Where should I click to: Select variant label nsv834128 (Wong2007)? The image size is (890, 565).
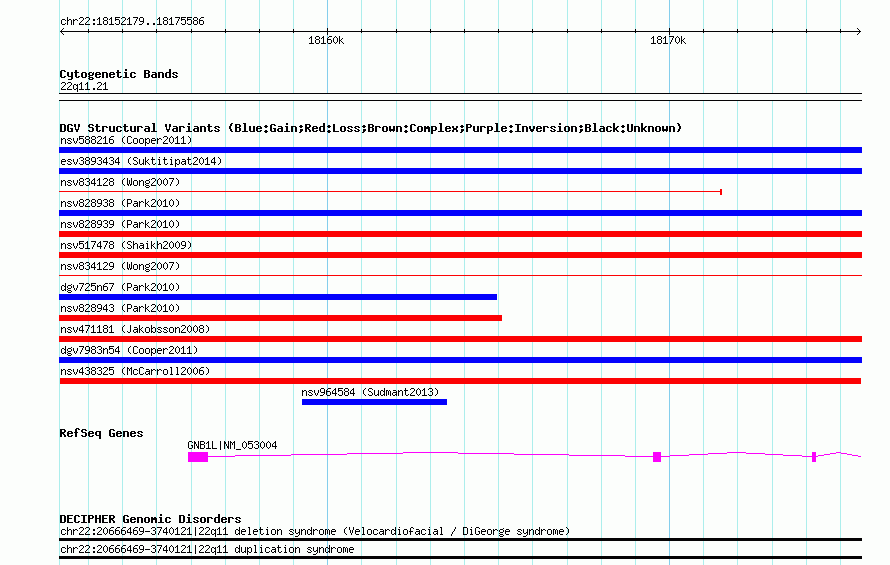tap(120, 182)
